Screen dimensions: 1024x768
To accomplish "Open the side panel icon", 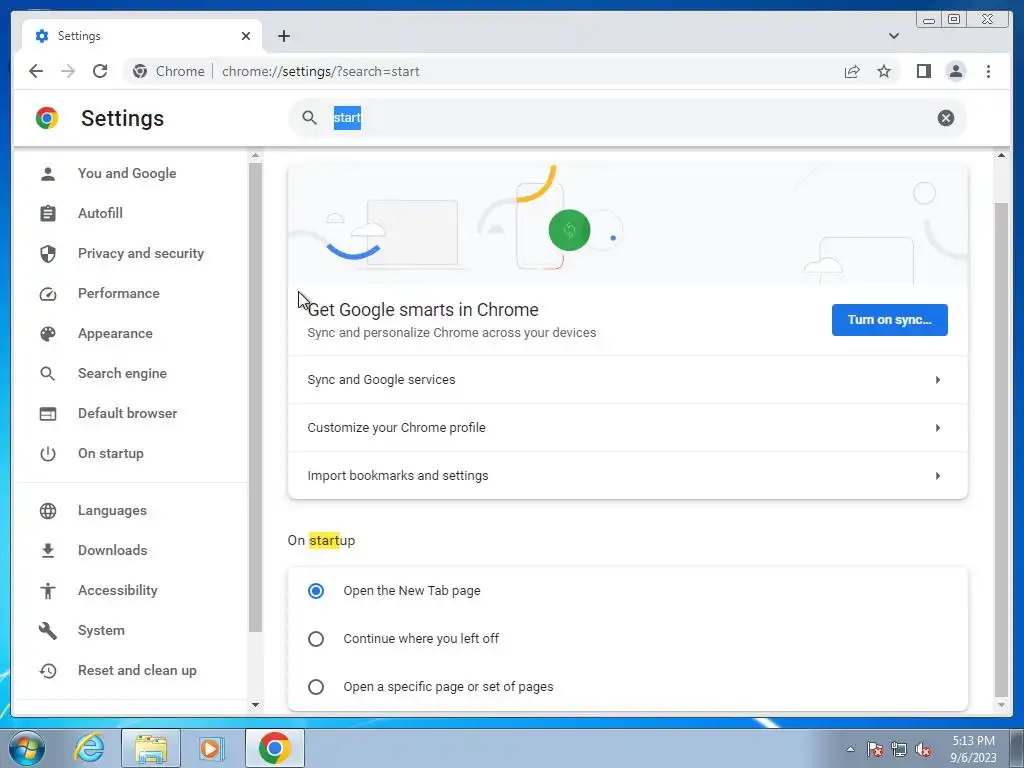I will [923, 71].
